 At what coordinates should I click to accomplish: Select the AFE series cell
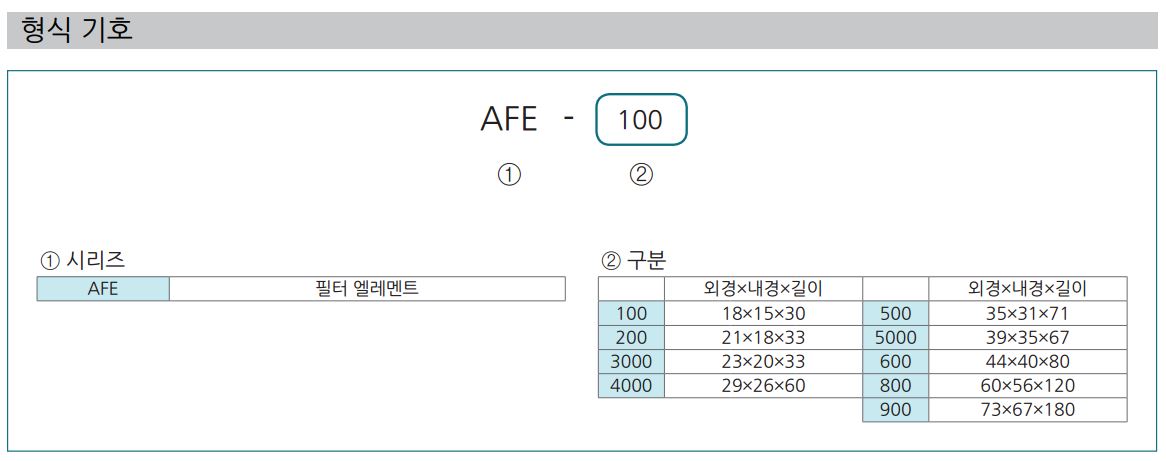click(x=103, y=288)
